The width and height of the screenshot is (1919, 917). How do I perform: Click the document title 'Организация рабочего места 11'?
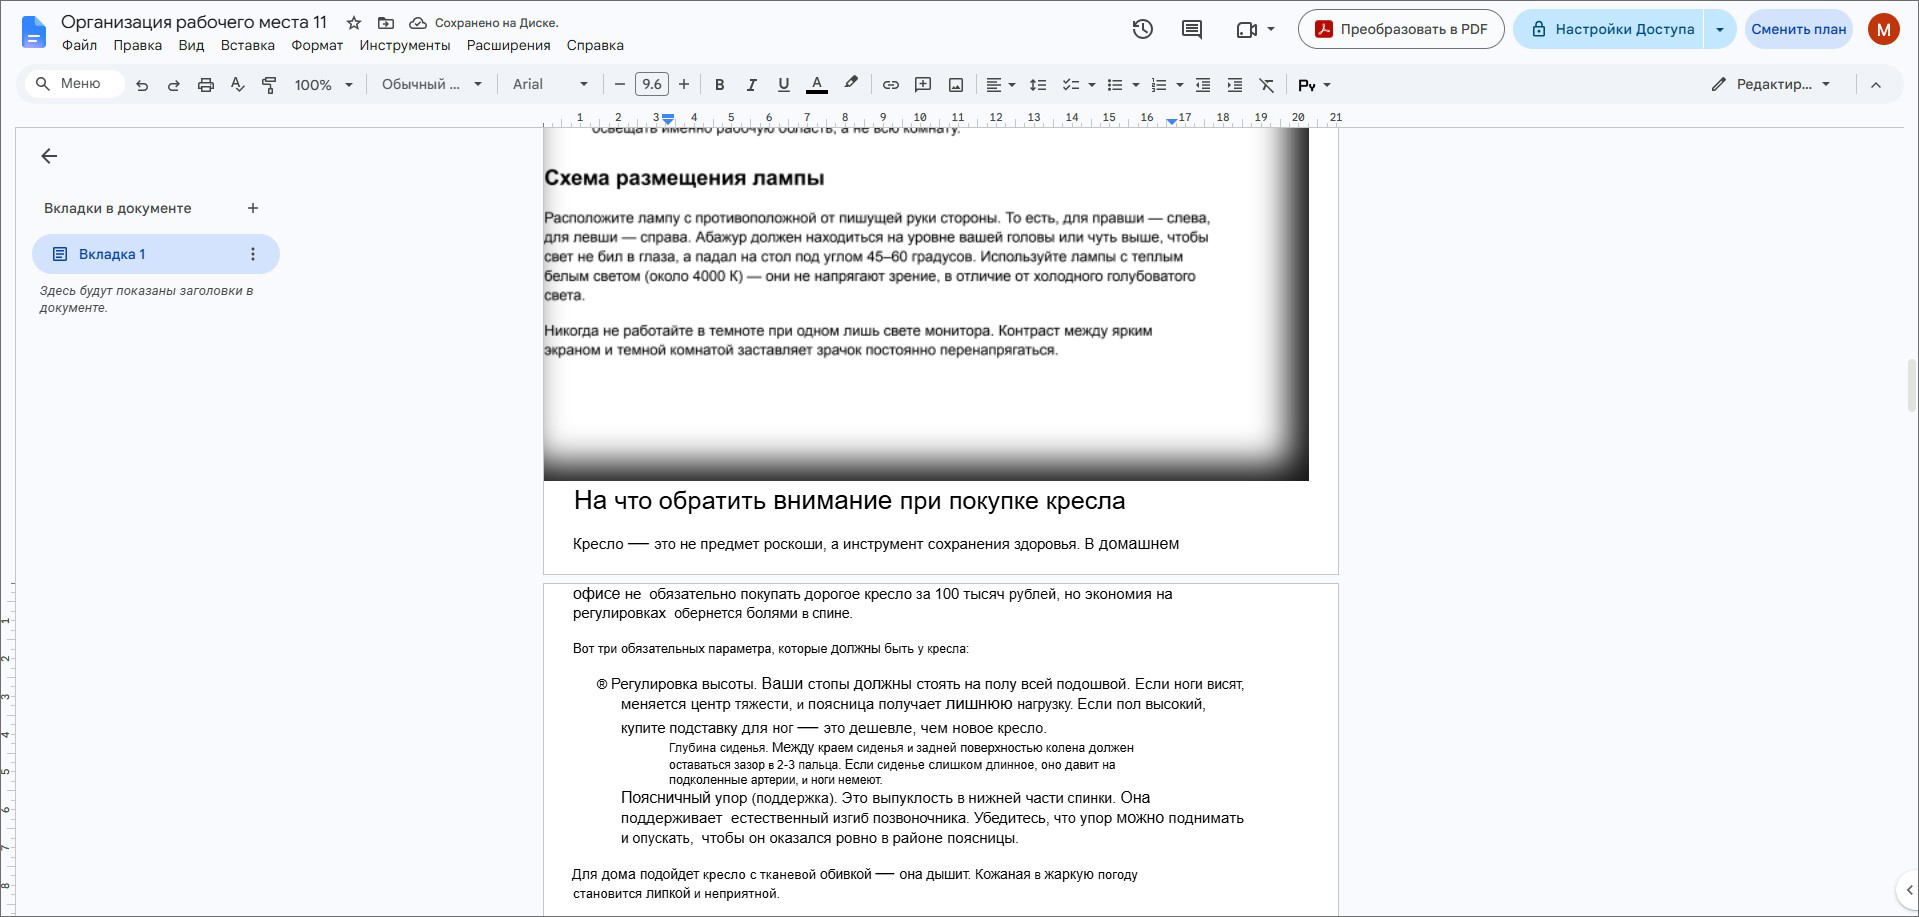point(194,22)
